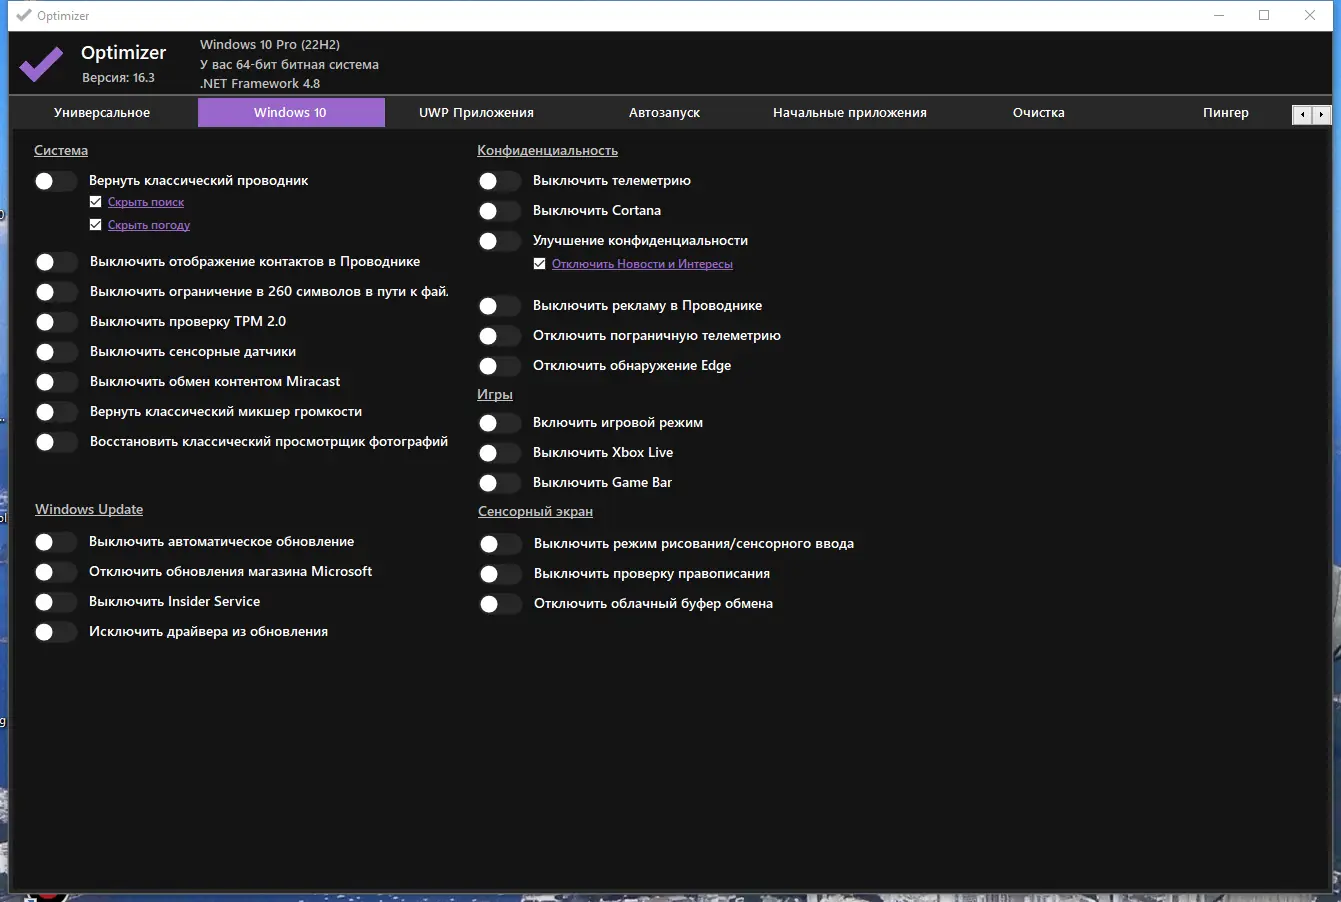Viewport: 1341px width, 902px height.
Task: Enable Отключить обновления магазина Microsoft
Action: pyautogui.click(x=56, y=572)
